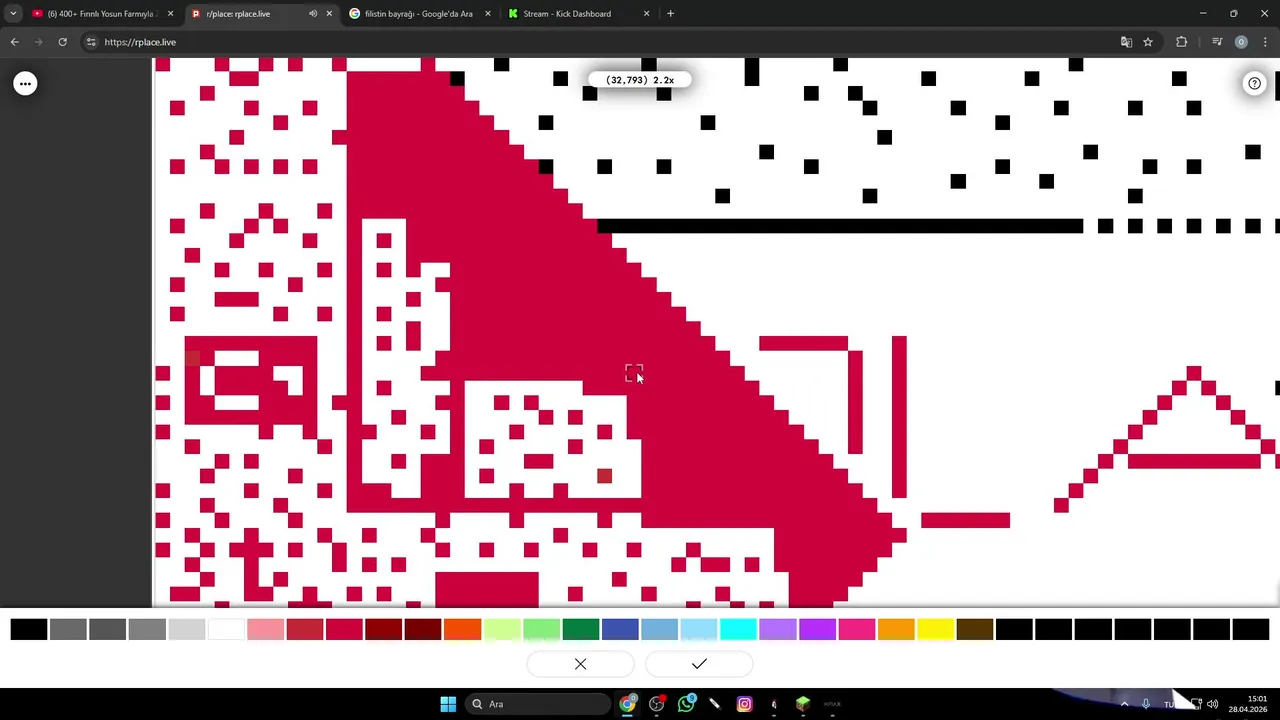Viewport: 1280px width, 720px height.
Task: Mute the r/place tab audio icon
Action: pos(313,14)
